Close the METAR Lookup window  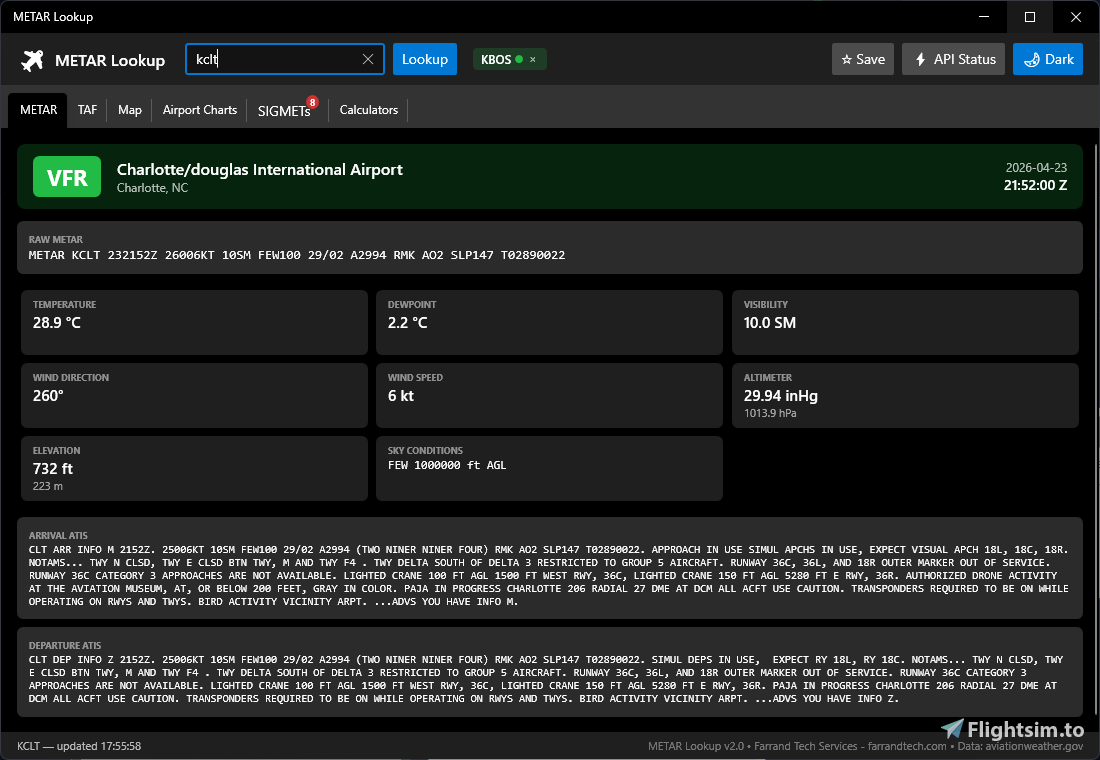[1075, 17]
